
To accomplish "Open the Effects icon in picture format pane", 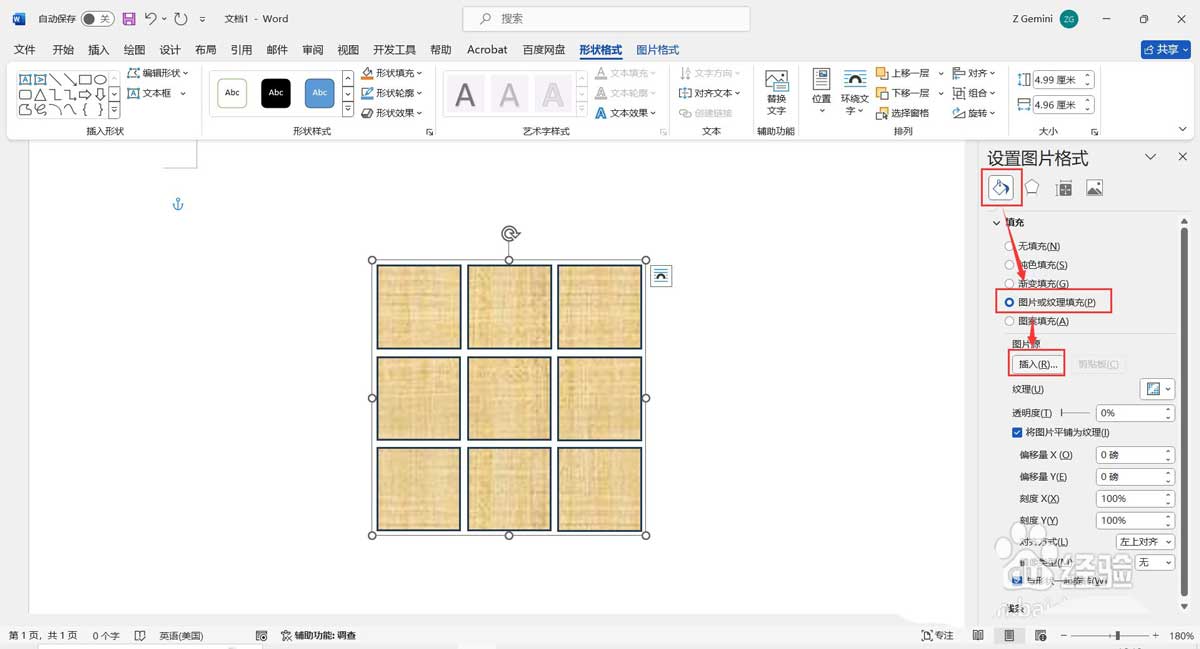I will pyautogui.click(x=1032, y=187).
